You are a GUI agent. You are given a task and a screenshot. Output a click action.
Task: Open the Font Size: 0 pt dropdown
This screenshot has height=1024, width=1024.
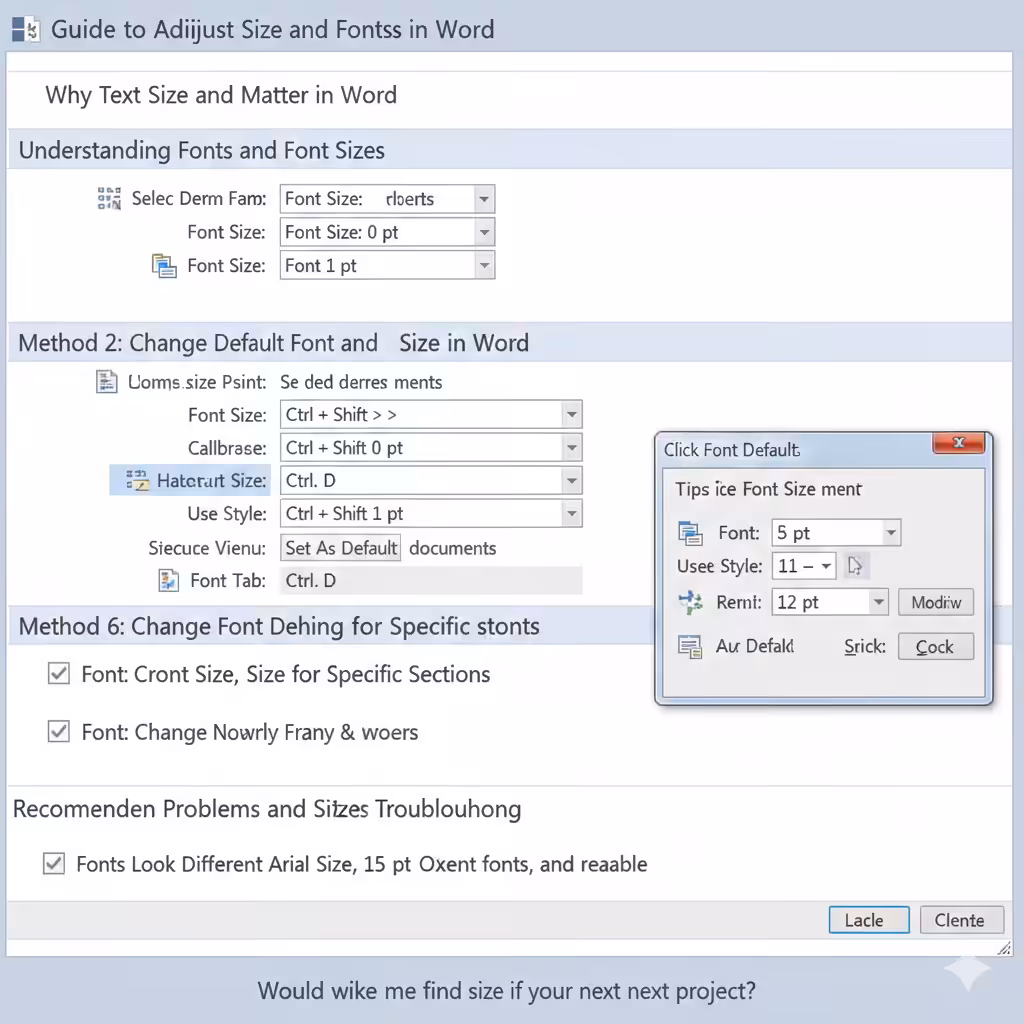click(484, 232)
